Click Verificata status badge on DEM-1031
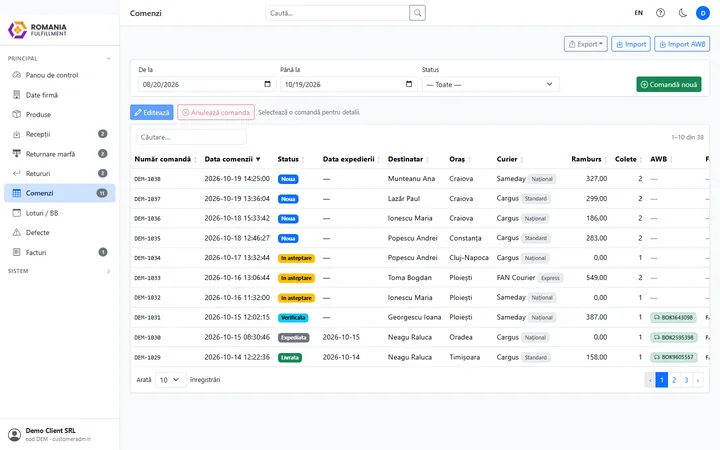Viewport: 720px width, 450px height. click(293, 317)
